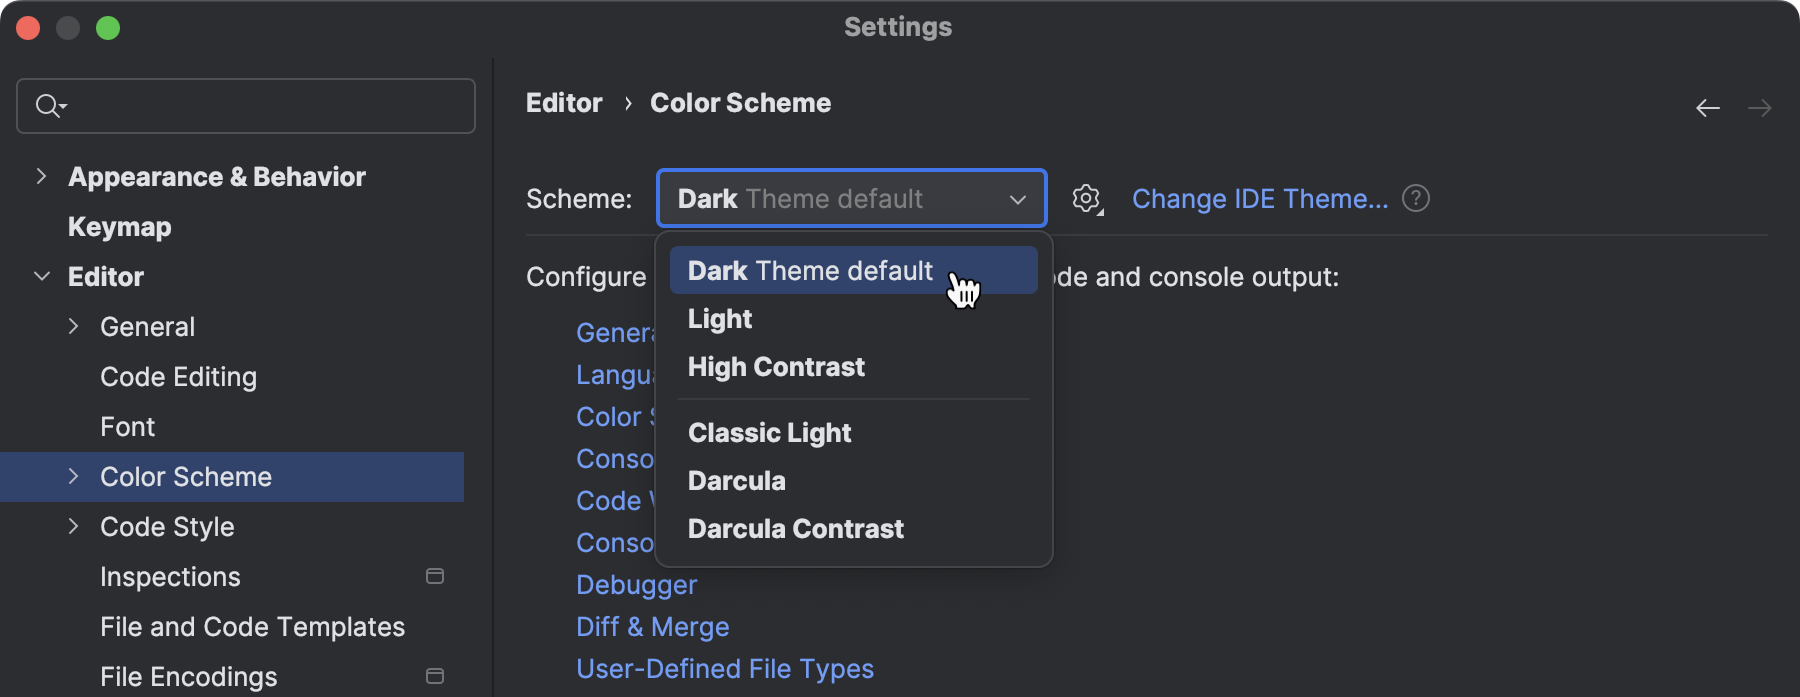Open the Scheme dropdown
Image resolution: width=1800 pixels, height=697 pixels.
tap(1018, 198)
